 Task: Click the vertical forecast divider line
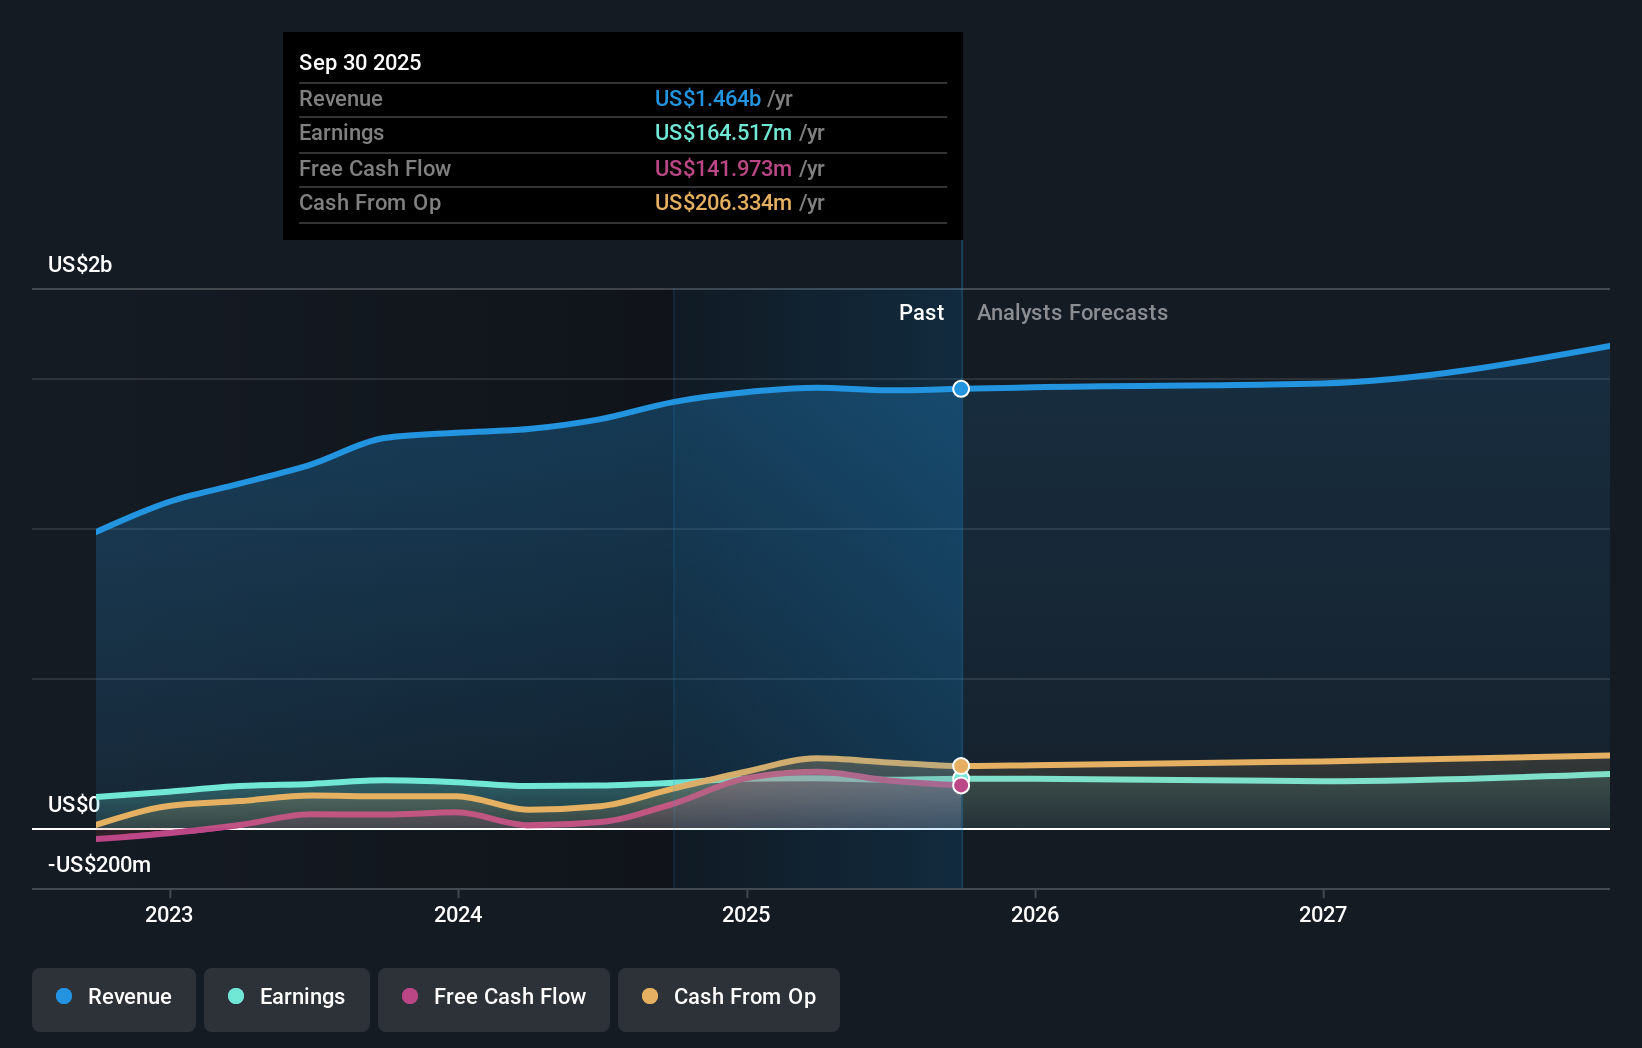click(x=961, y=600)
